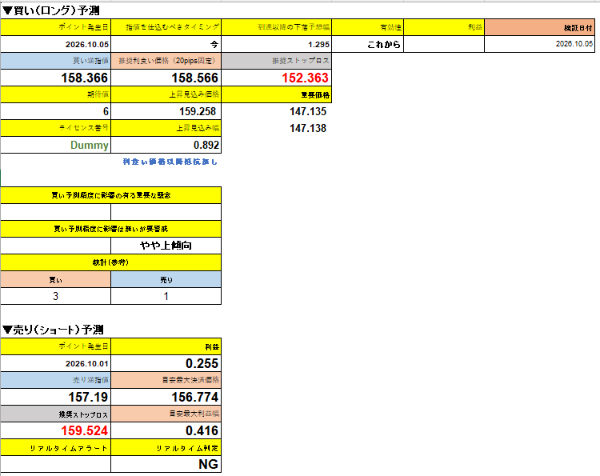The image size is (600, 476).
Task: Select the profit value 0.255
Action: pos(166,363)
